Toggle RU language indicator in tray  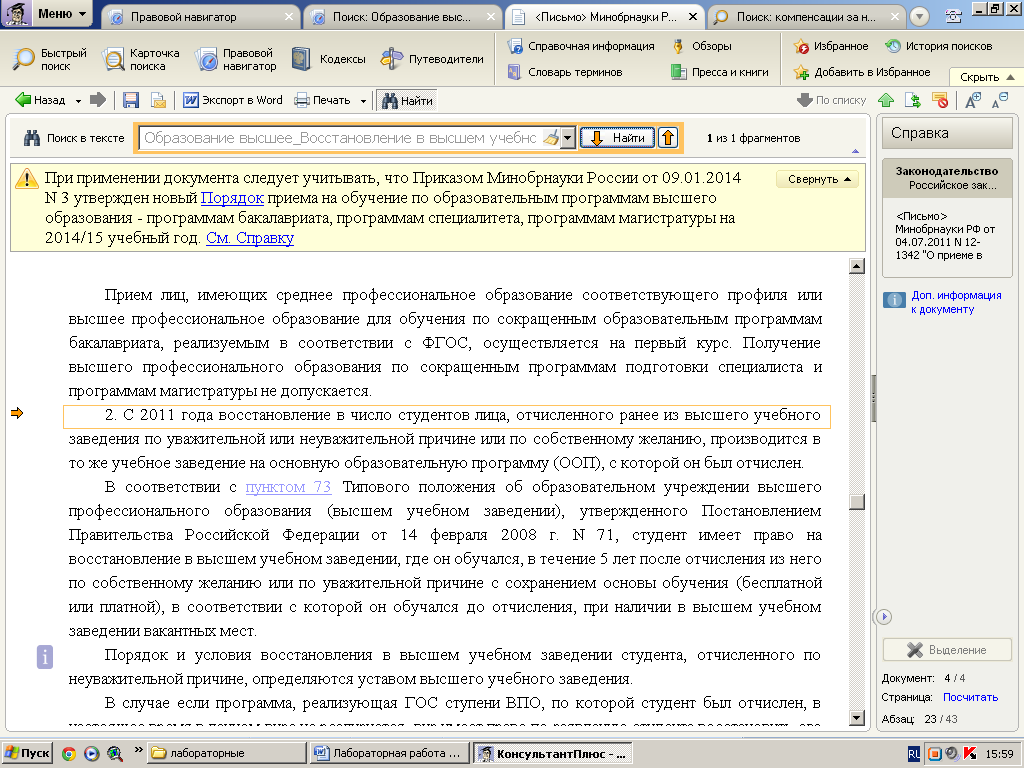click(914, 754)
